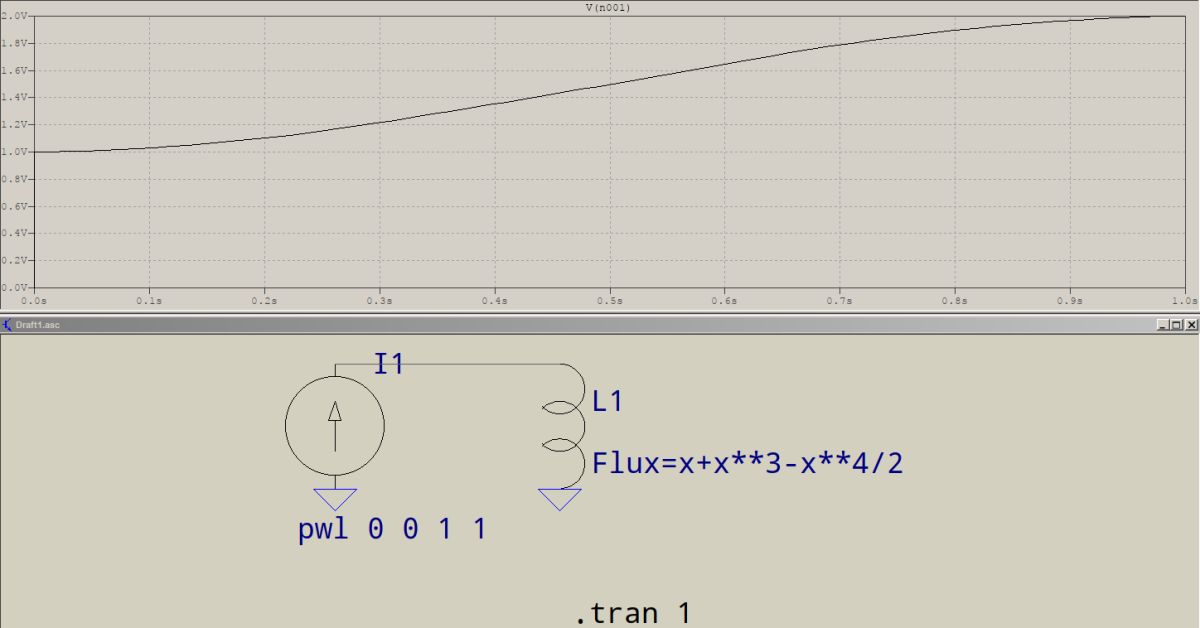
Task: Click the ground symbol under inductor L1
Action: 559,499
